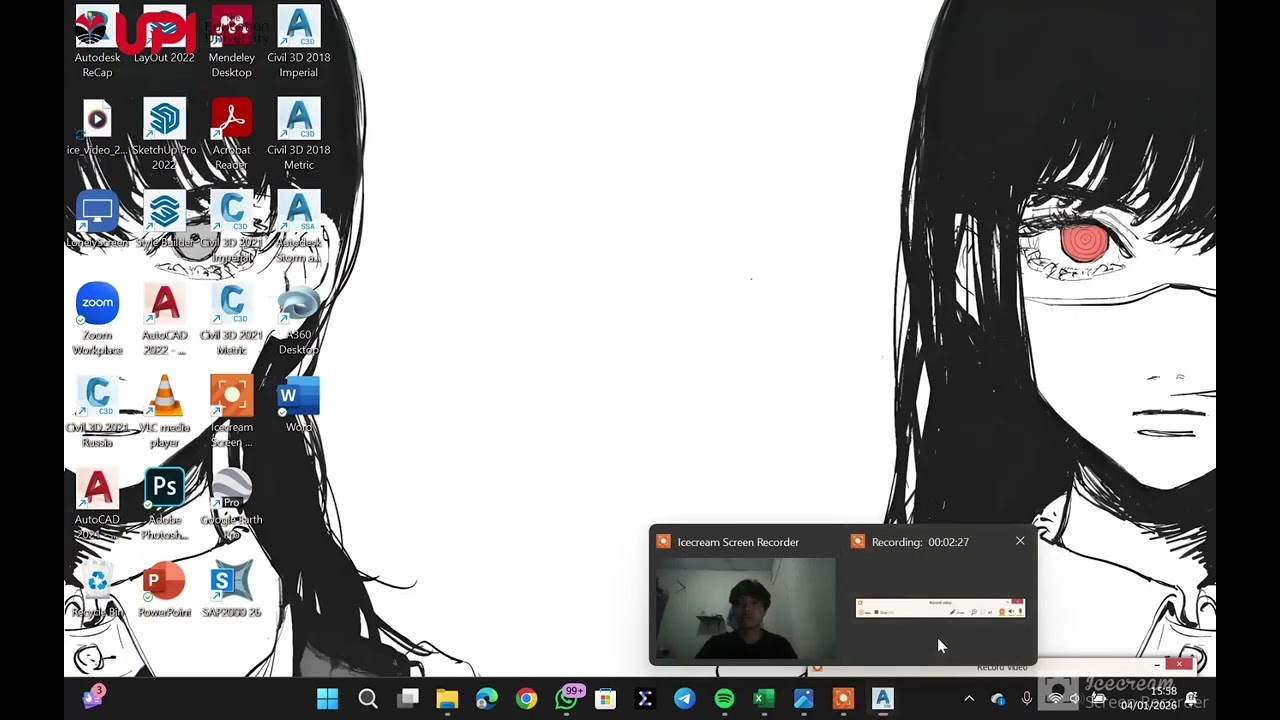Open Microsoft Store from the taskbar
The height and width of the screenshot is (720, 1280).
[605, 699]
